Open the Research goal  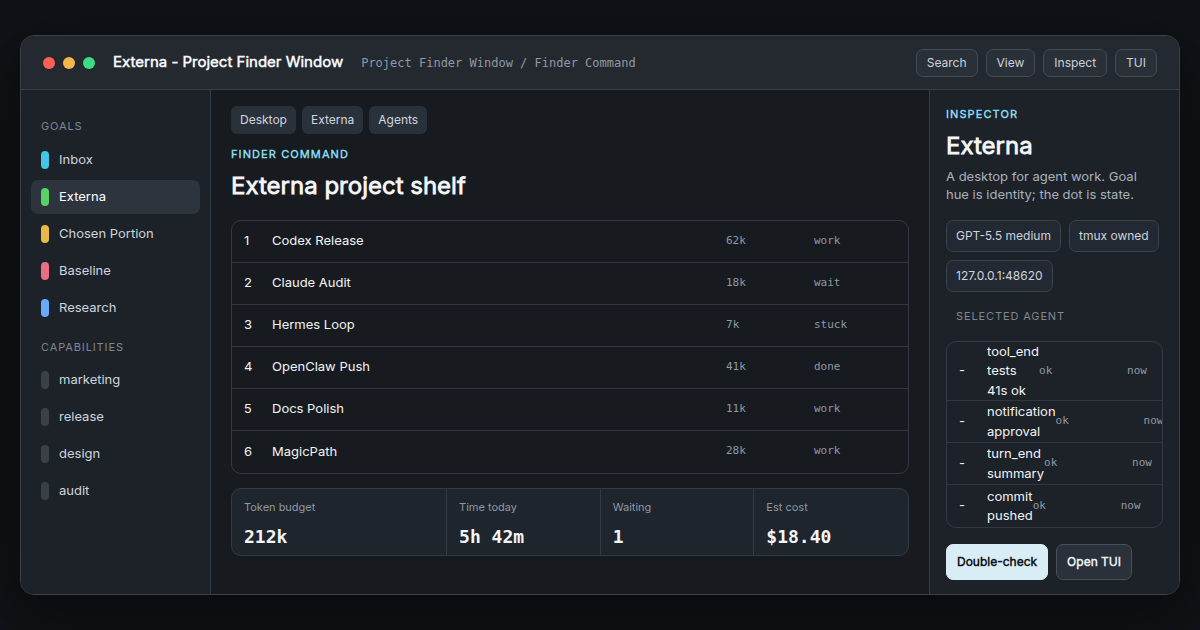pos(115,308)
